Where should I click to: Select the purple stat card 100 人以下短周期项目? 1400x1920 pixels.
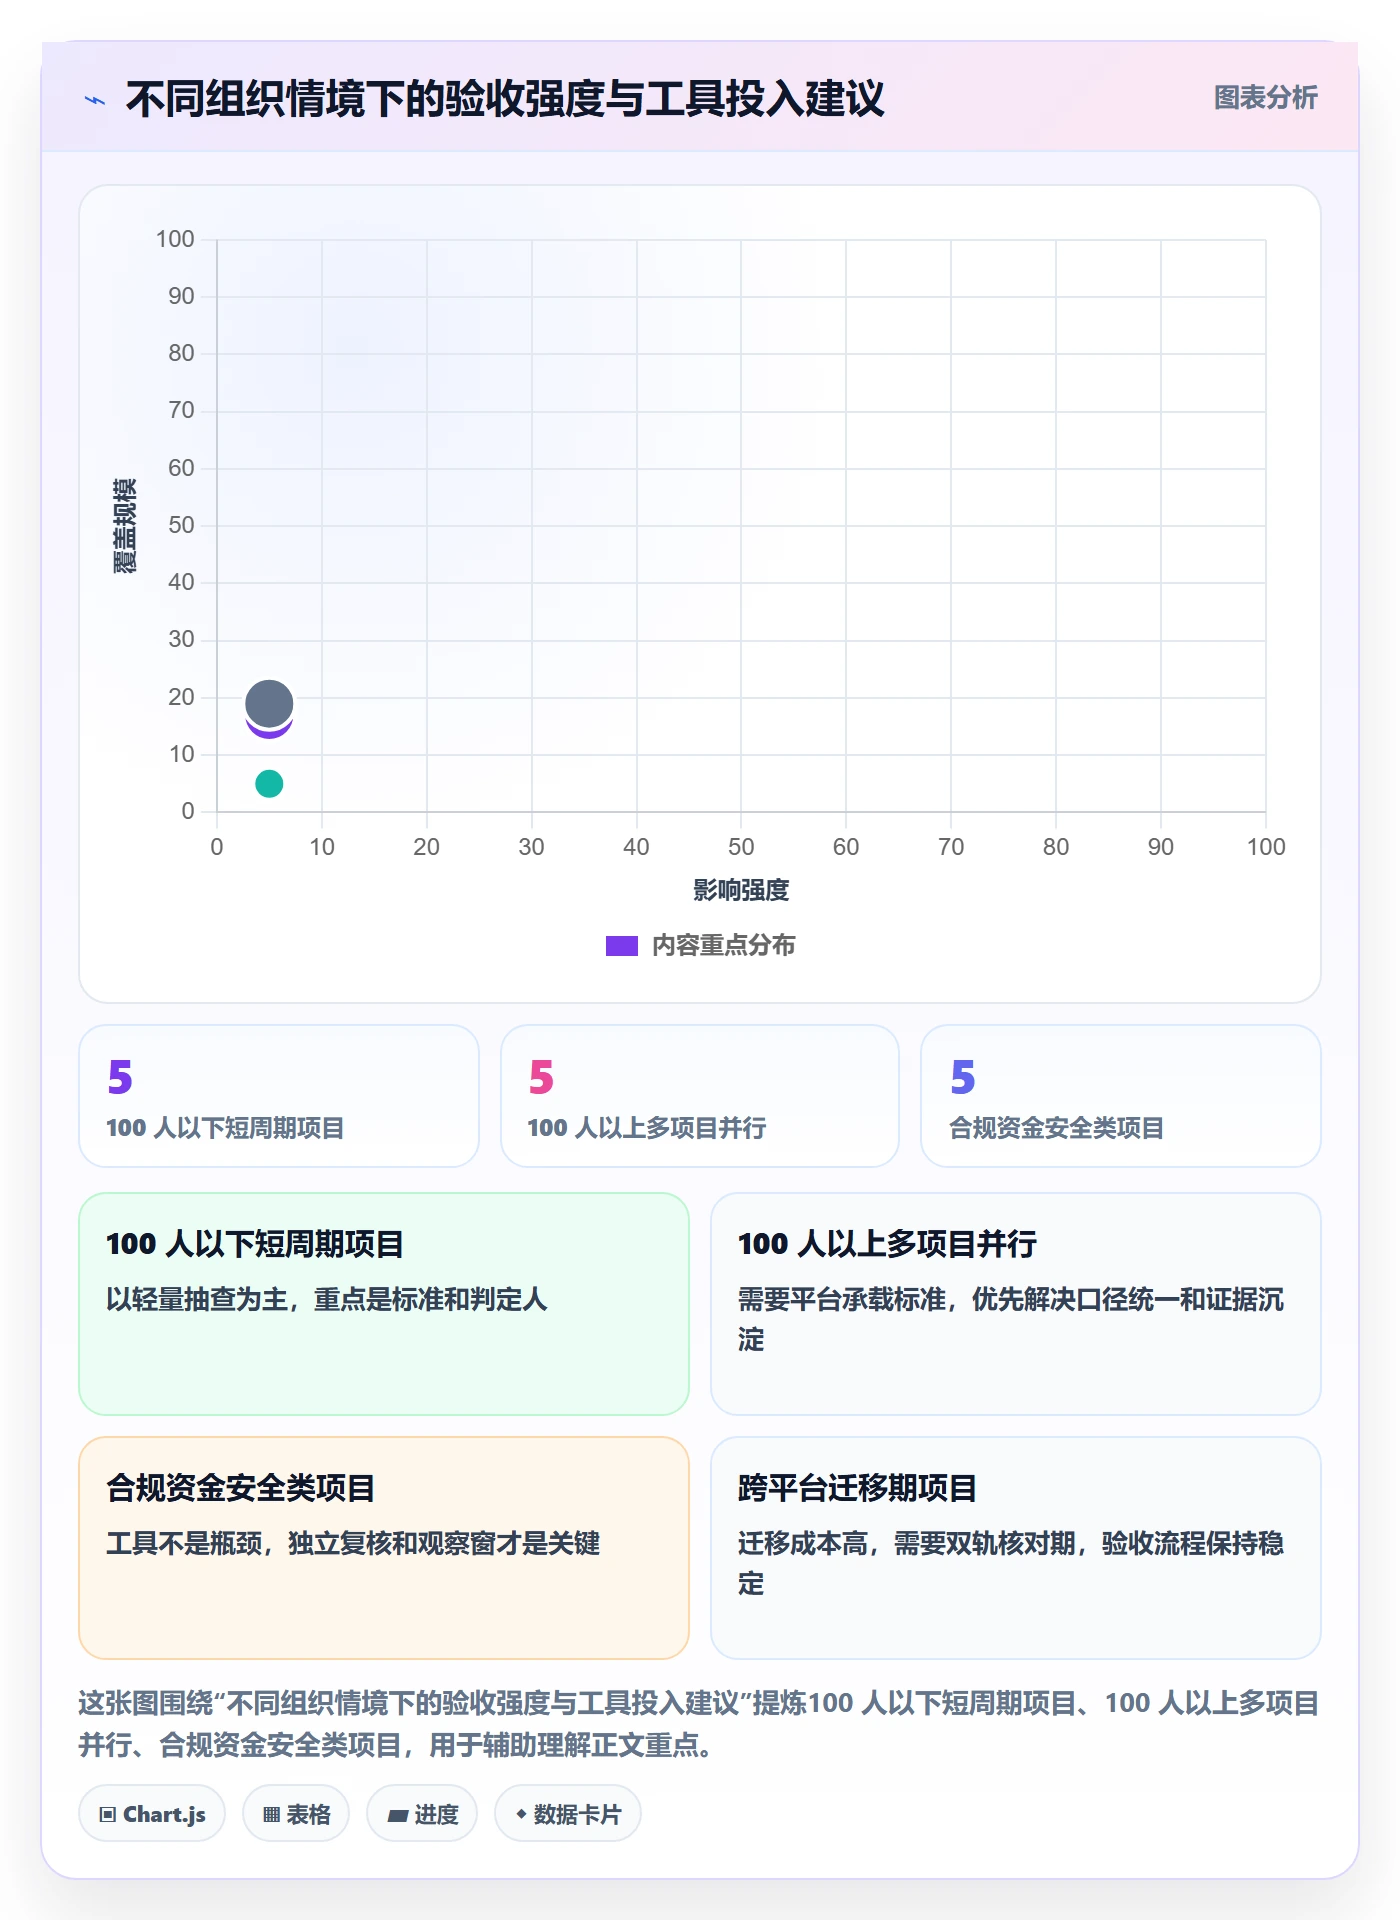(x=279, y=1095)
